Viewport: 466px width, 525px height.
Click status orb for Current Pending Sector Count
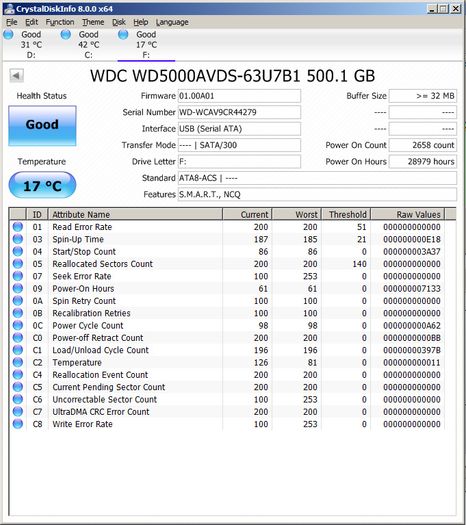click(18, 387)
